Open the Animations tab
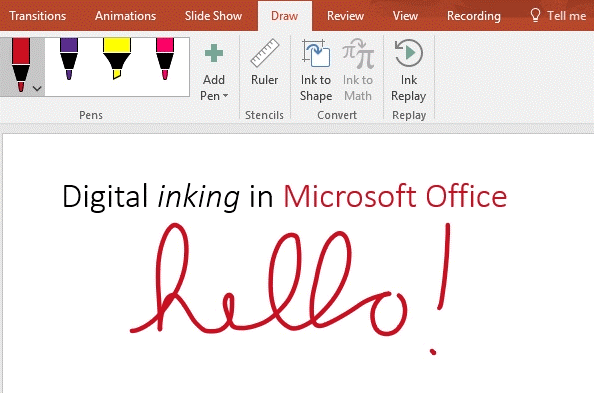The image size is (594, 396). pyautogui.click(x=125, y=16)
